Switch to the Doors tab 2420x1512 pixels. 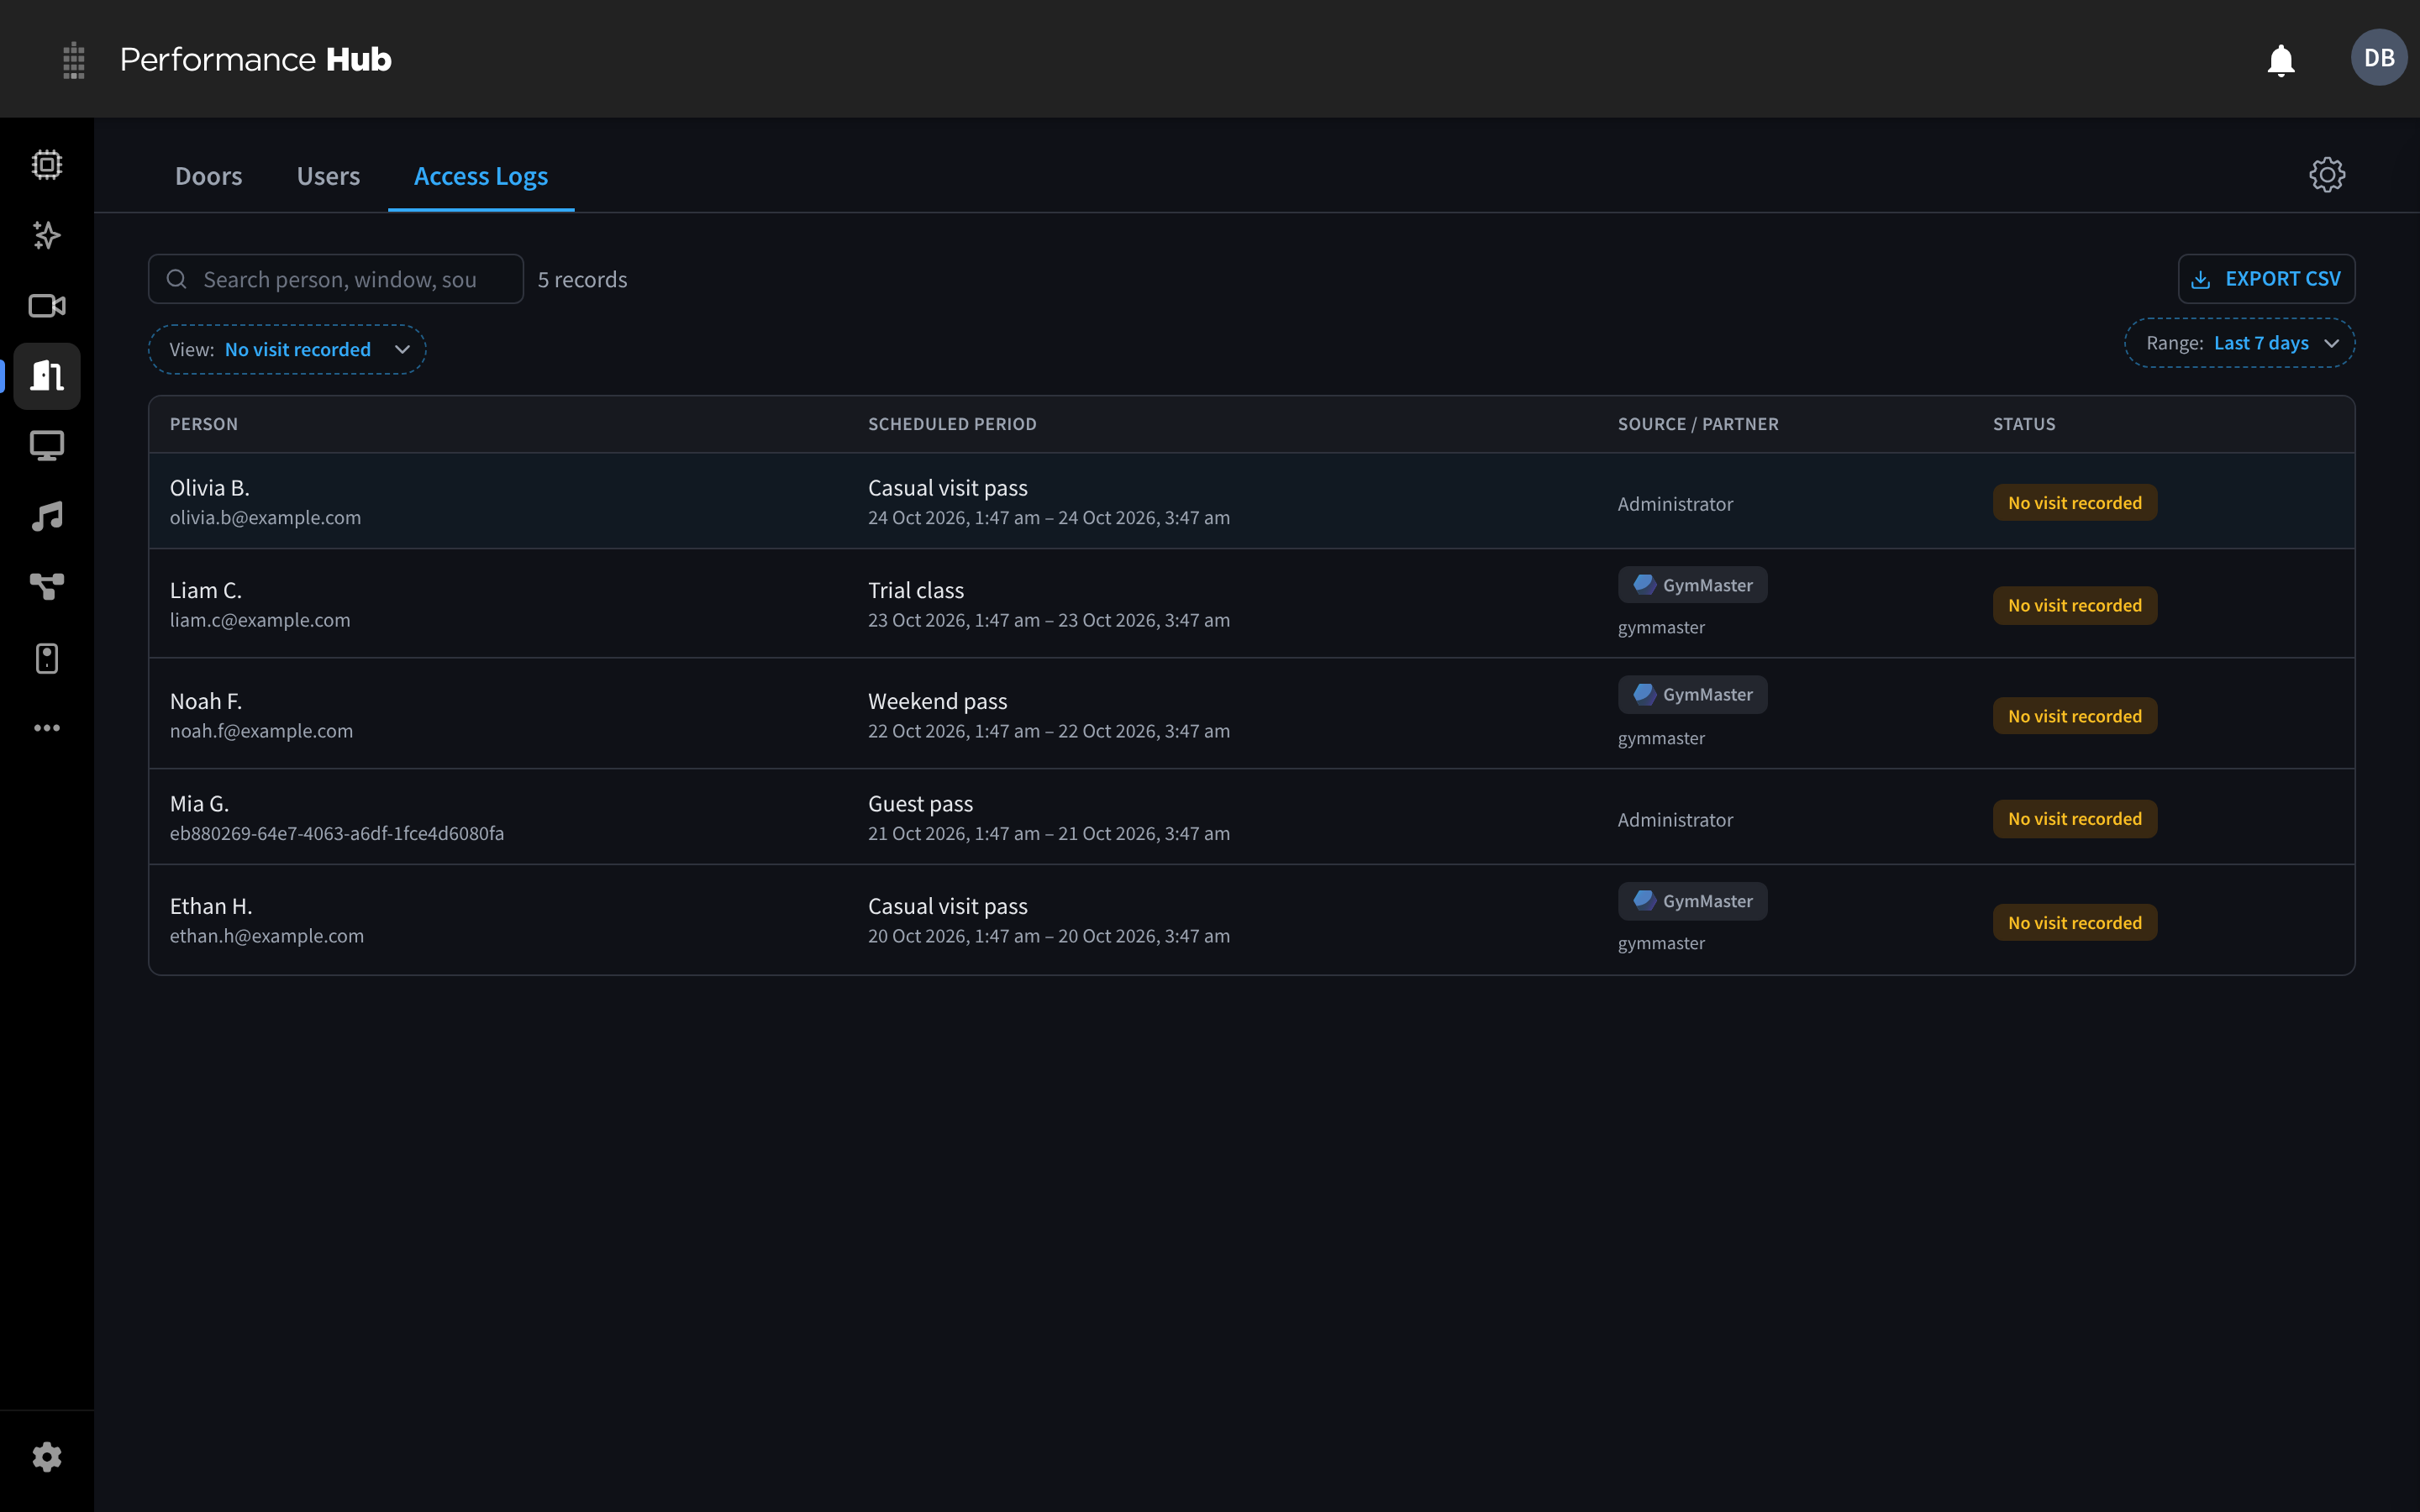tap(208, 176)
